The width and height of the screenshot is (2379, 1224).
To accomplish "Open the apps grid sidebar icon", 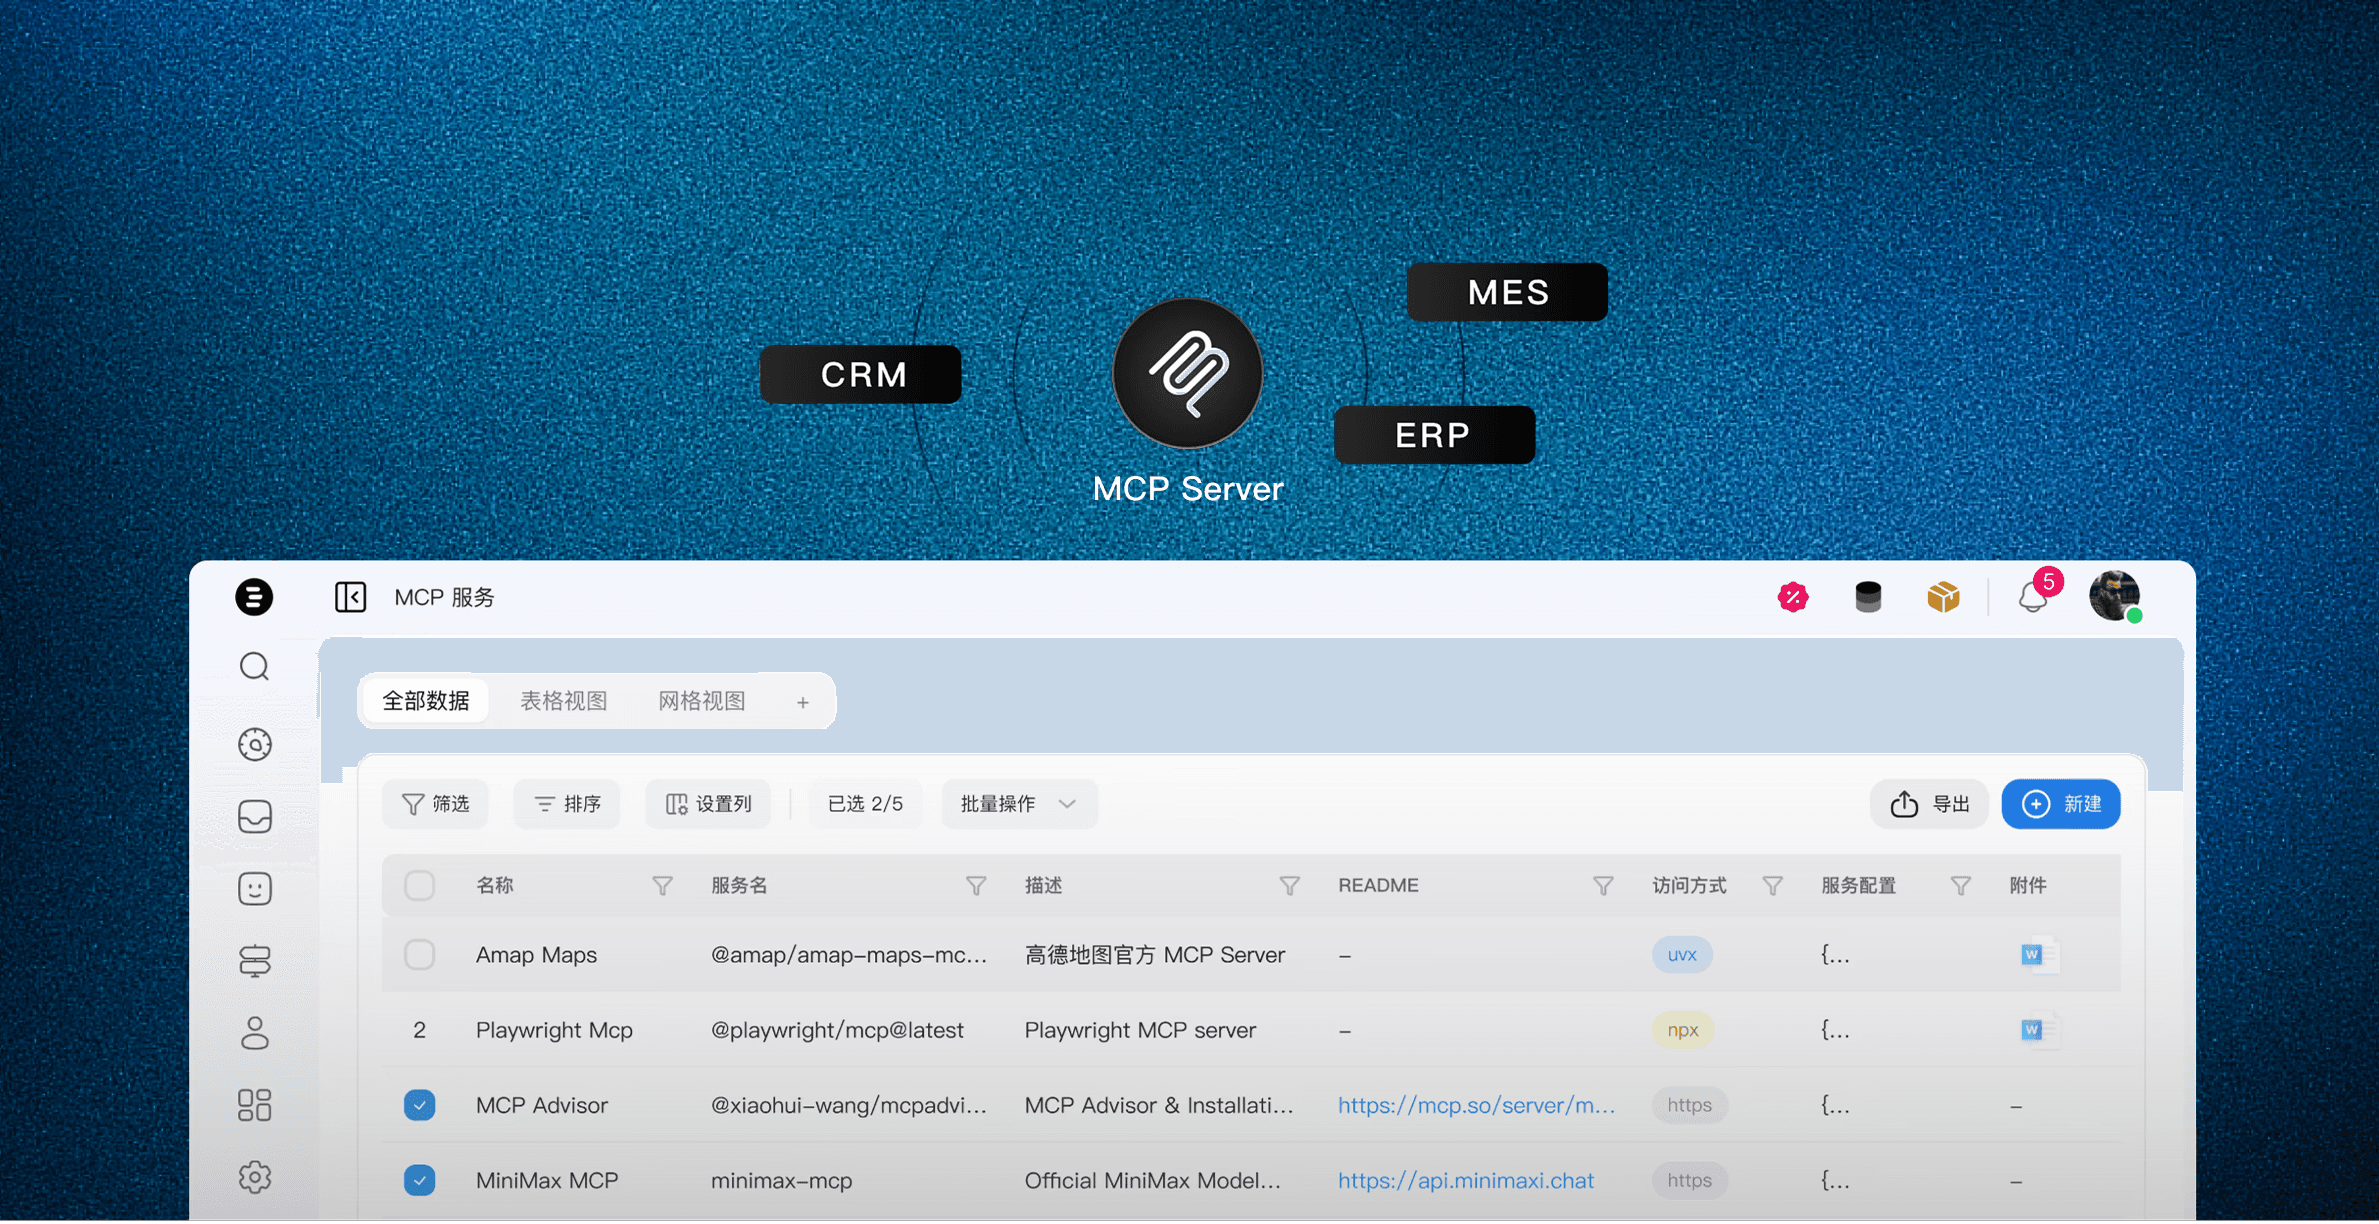I will click(x=255, y=1105).
